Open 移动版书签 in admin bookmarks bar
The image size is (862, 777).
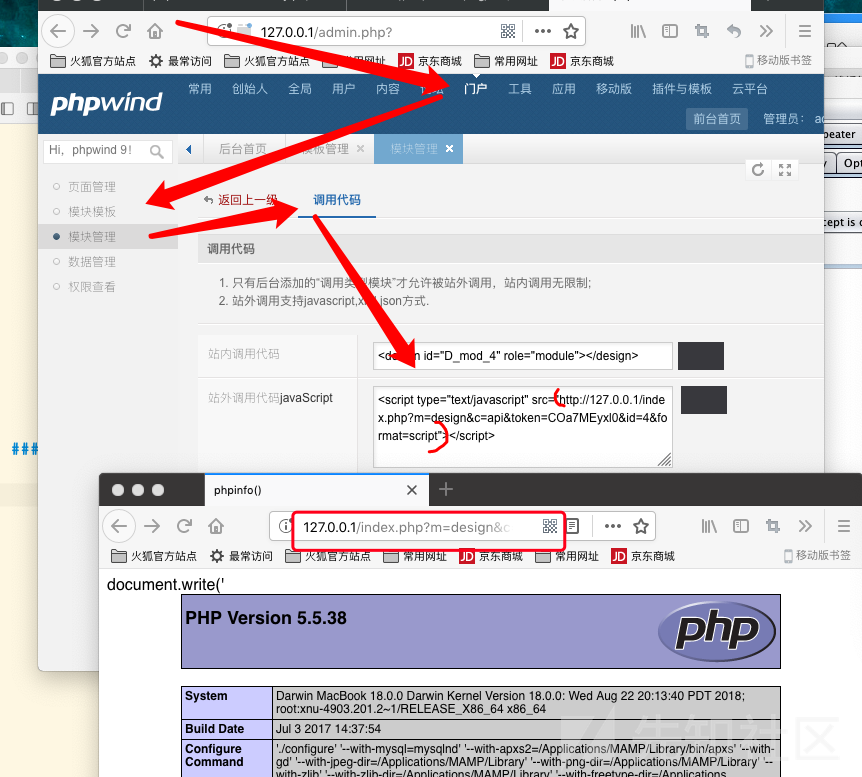pyautogui.click(x=778, y=60)
